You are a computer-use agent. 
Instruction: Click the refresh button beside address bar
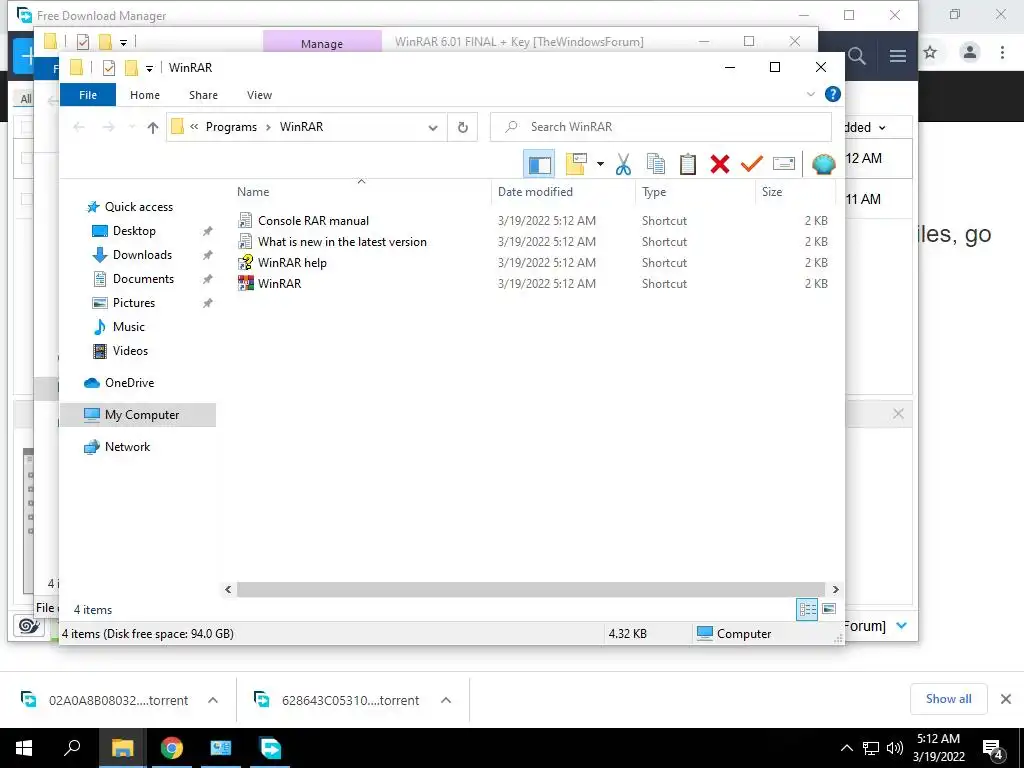point(462,127)
